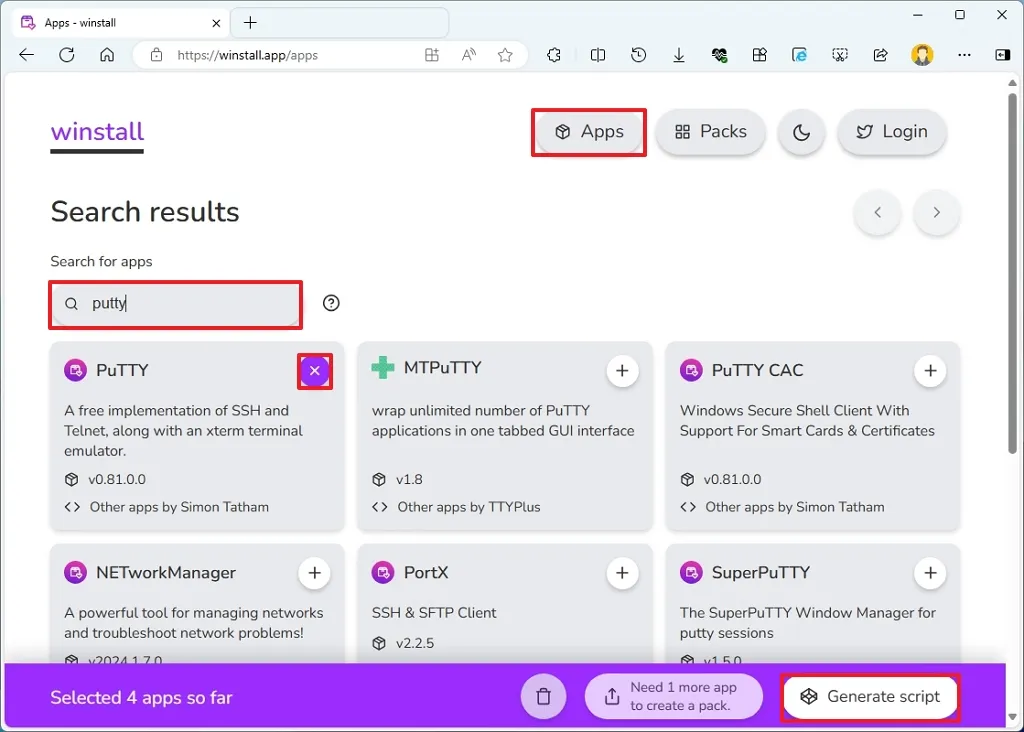Add SuperPuTTY to selection
Image resolution: width=1024 pixels, height=732 pixels.
coord(930,573)
